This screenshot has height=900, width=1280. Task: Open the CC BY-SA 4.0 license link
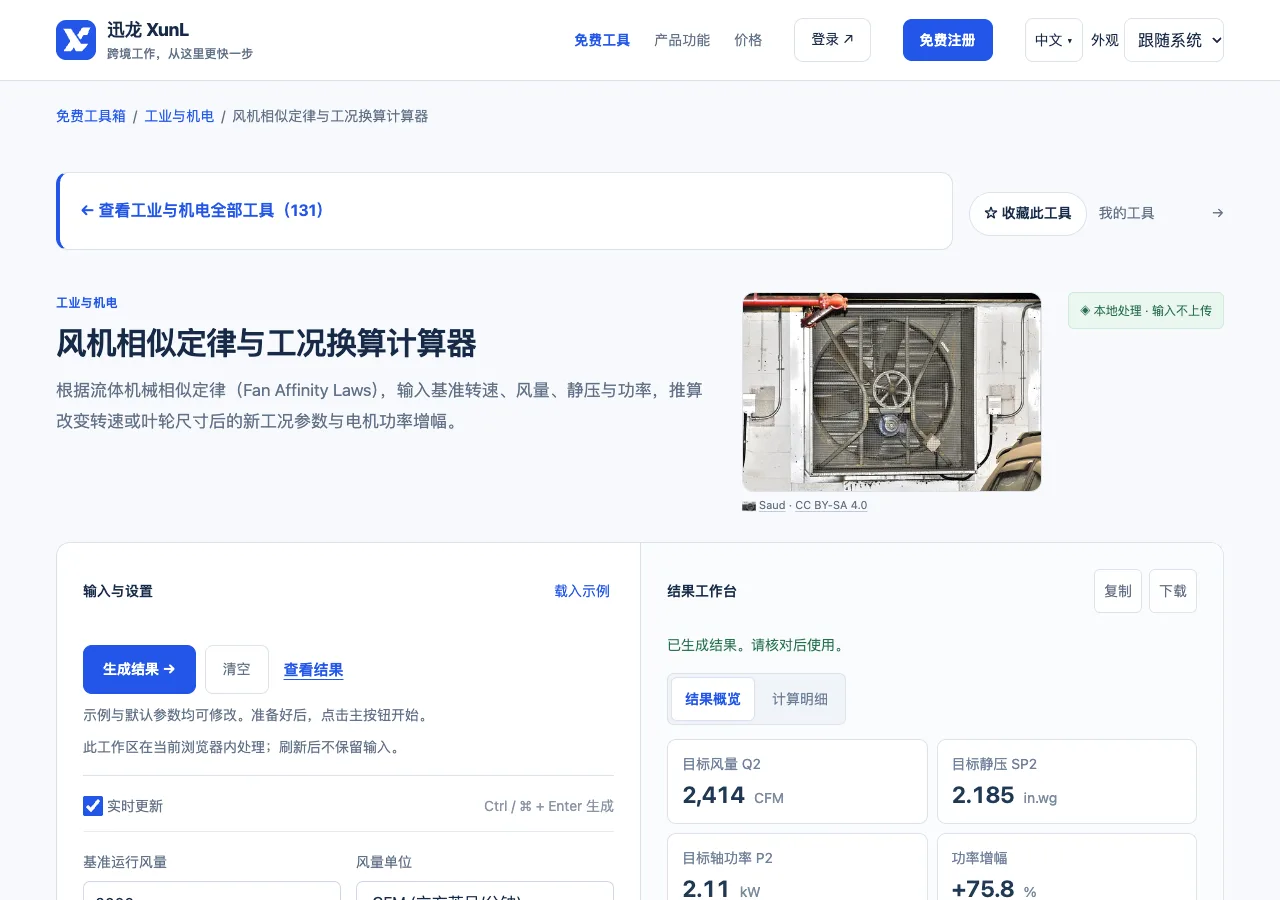[831, 505]
